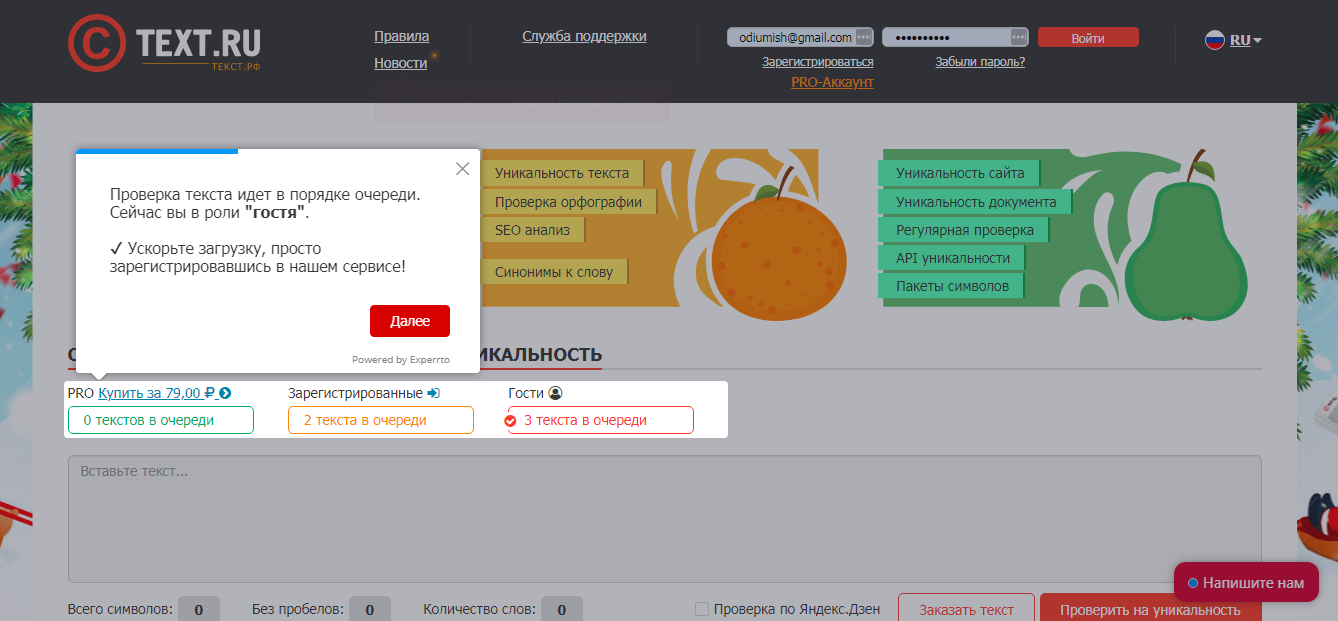Click the TEXT.RU copyright logo icon
1338x621 pixels.
point(97,43)
